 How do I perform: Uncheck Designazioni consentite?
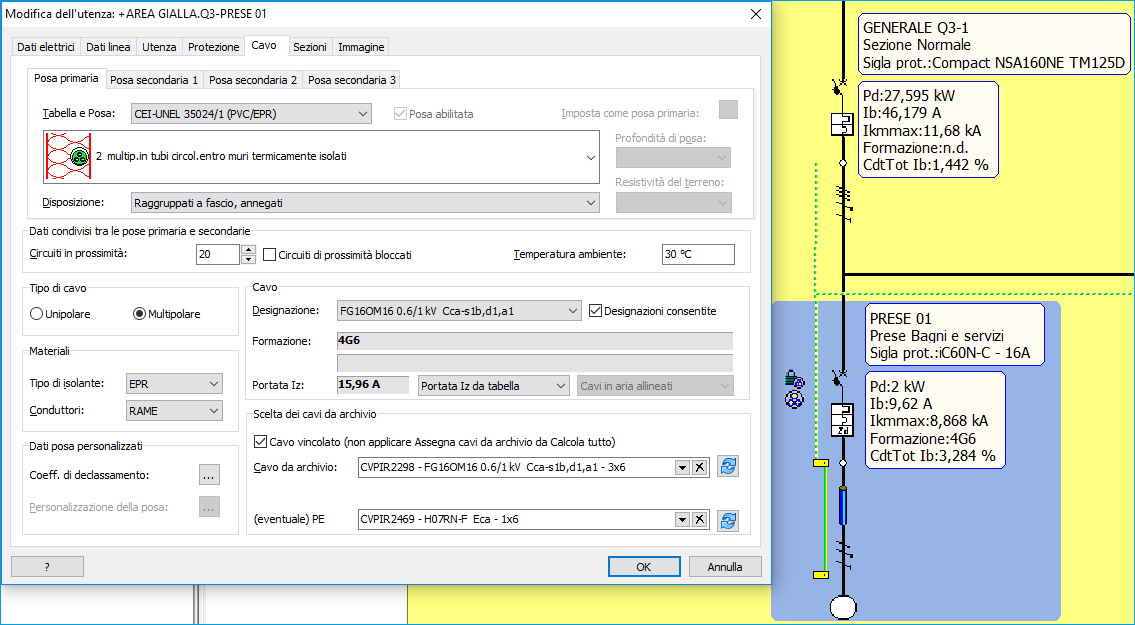[x=595, y=311]
